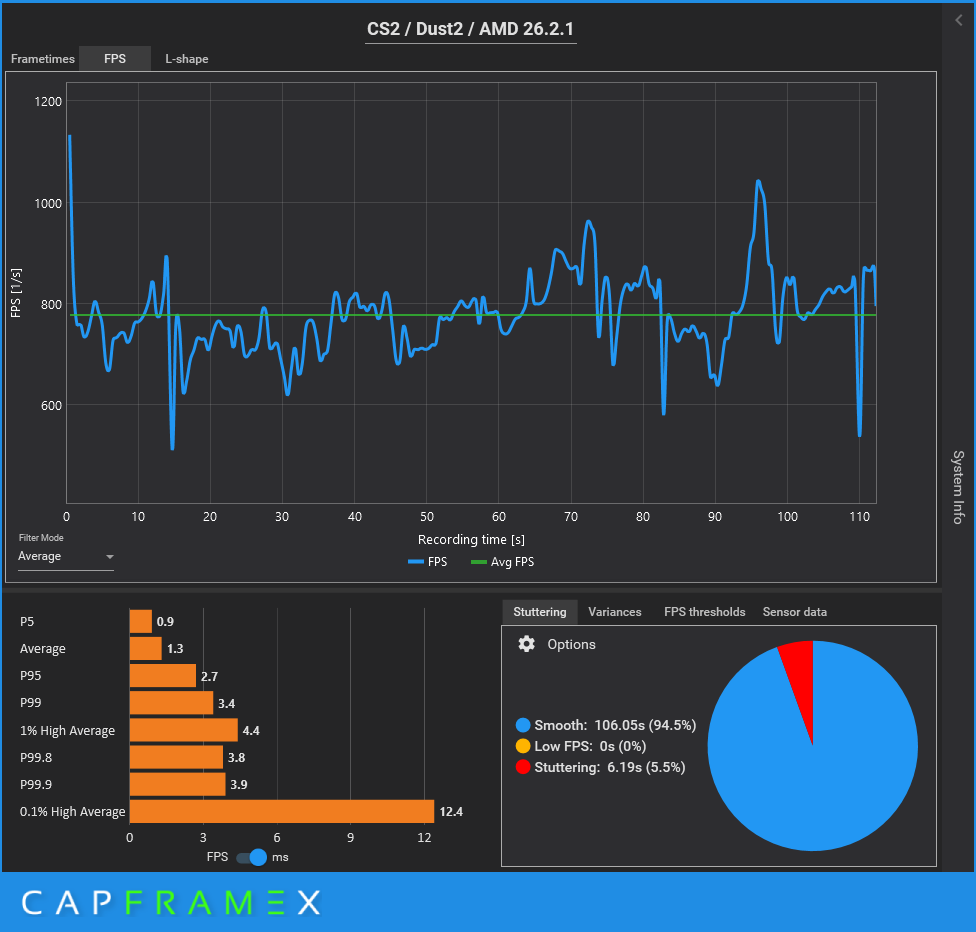Open the Filter Mode dropdown
This screenshot has height=932, width=976.
click(66, 557)
